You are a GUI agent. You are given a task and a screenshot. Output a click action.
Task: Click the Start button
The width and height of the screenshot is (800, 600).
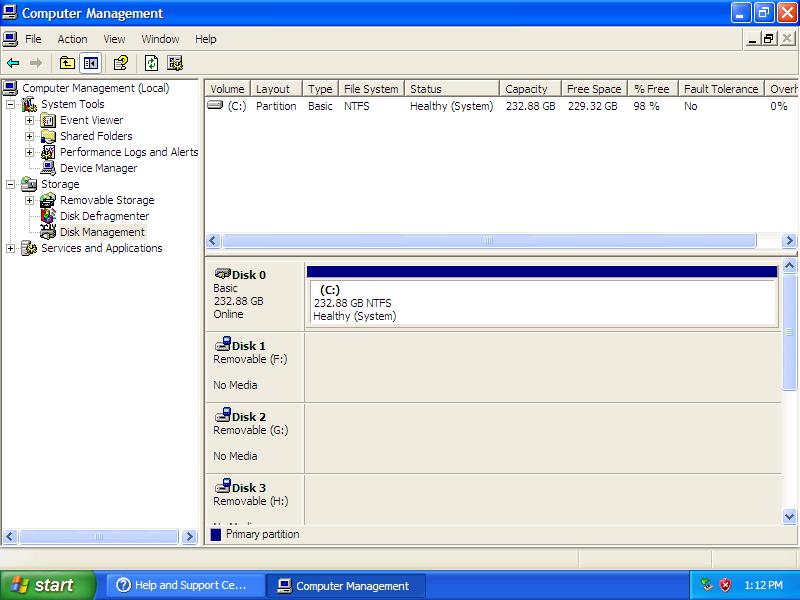tap(48, 585)
